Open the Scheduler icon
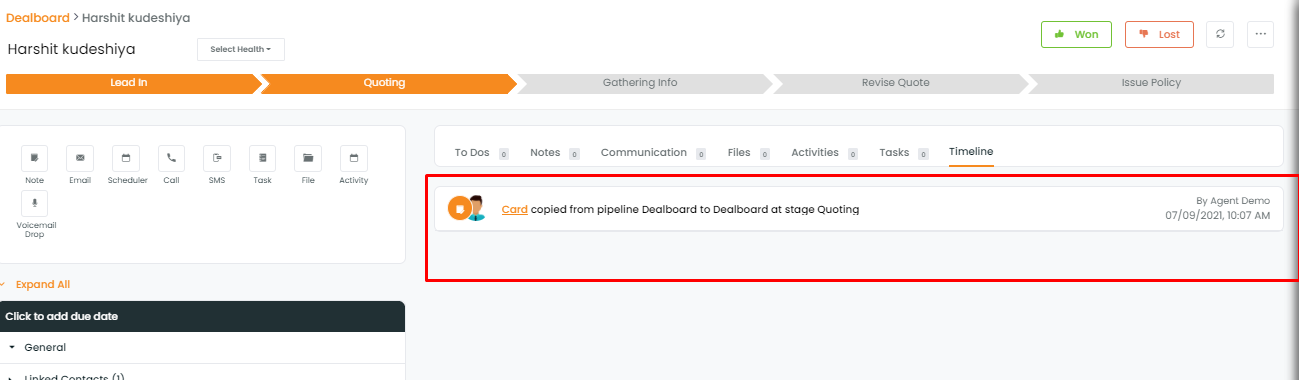The width and height of the screenshot is (1299, 380). coord(126,158)
